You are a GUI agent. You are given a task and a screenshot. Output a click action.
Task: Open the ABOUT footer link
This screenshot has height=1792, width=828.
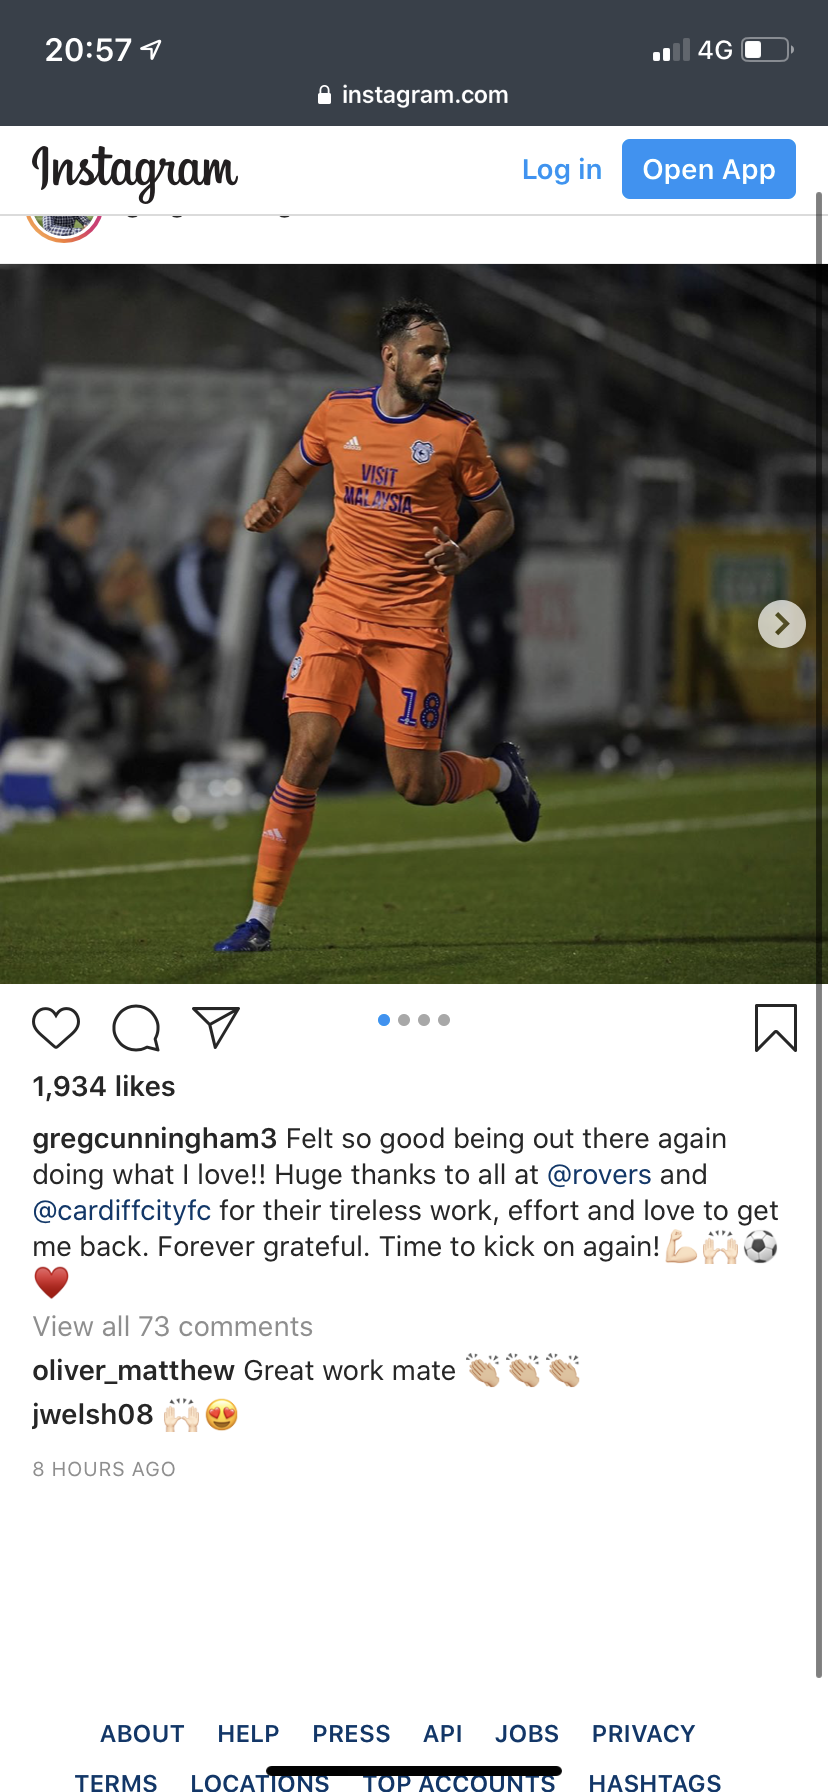pyautogui.click(x=142, y=1734)
